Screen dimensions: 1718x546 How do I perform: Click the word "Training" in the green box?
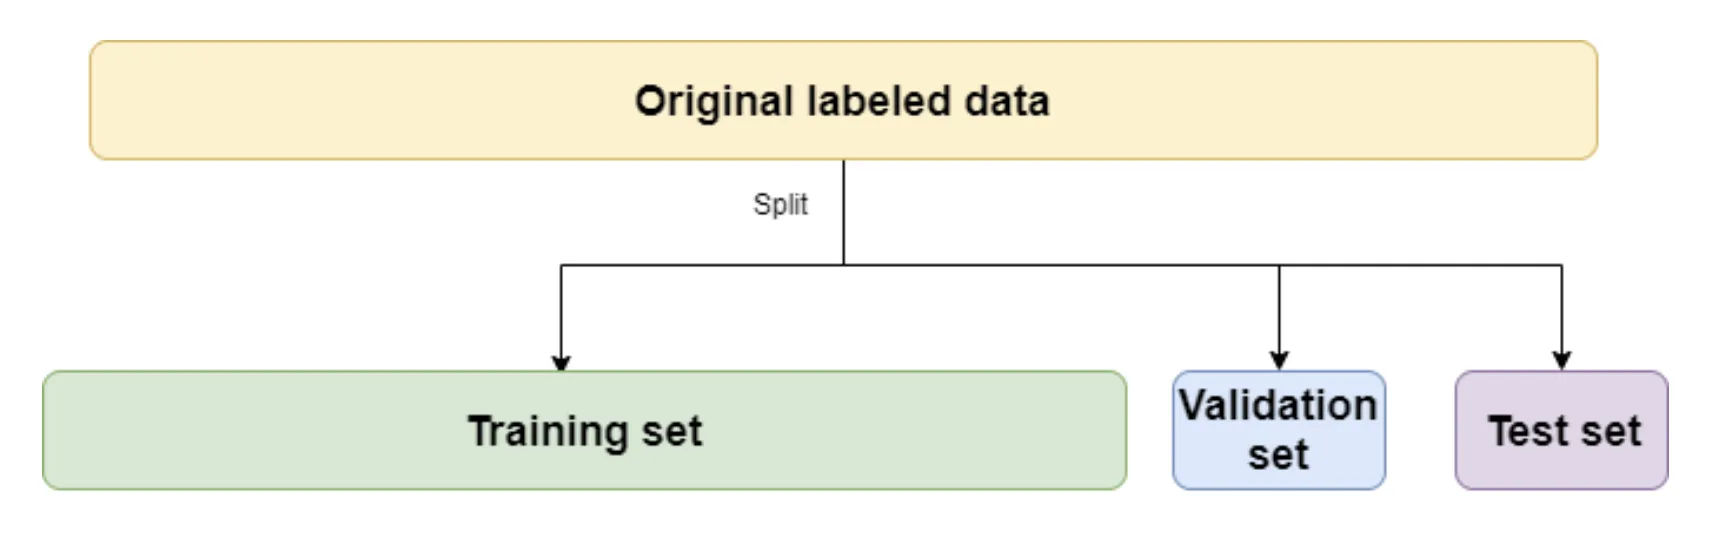(x=547, y=432)
